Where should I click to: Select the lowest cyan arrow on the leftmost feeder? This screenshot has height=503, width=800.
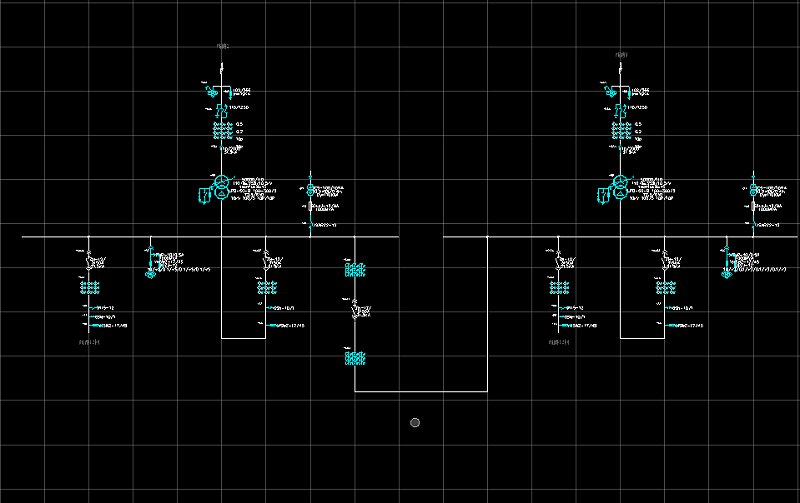tap(94, 325)
